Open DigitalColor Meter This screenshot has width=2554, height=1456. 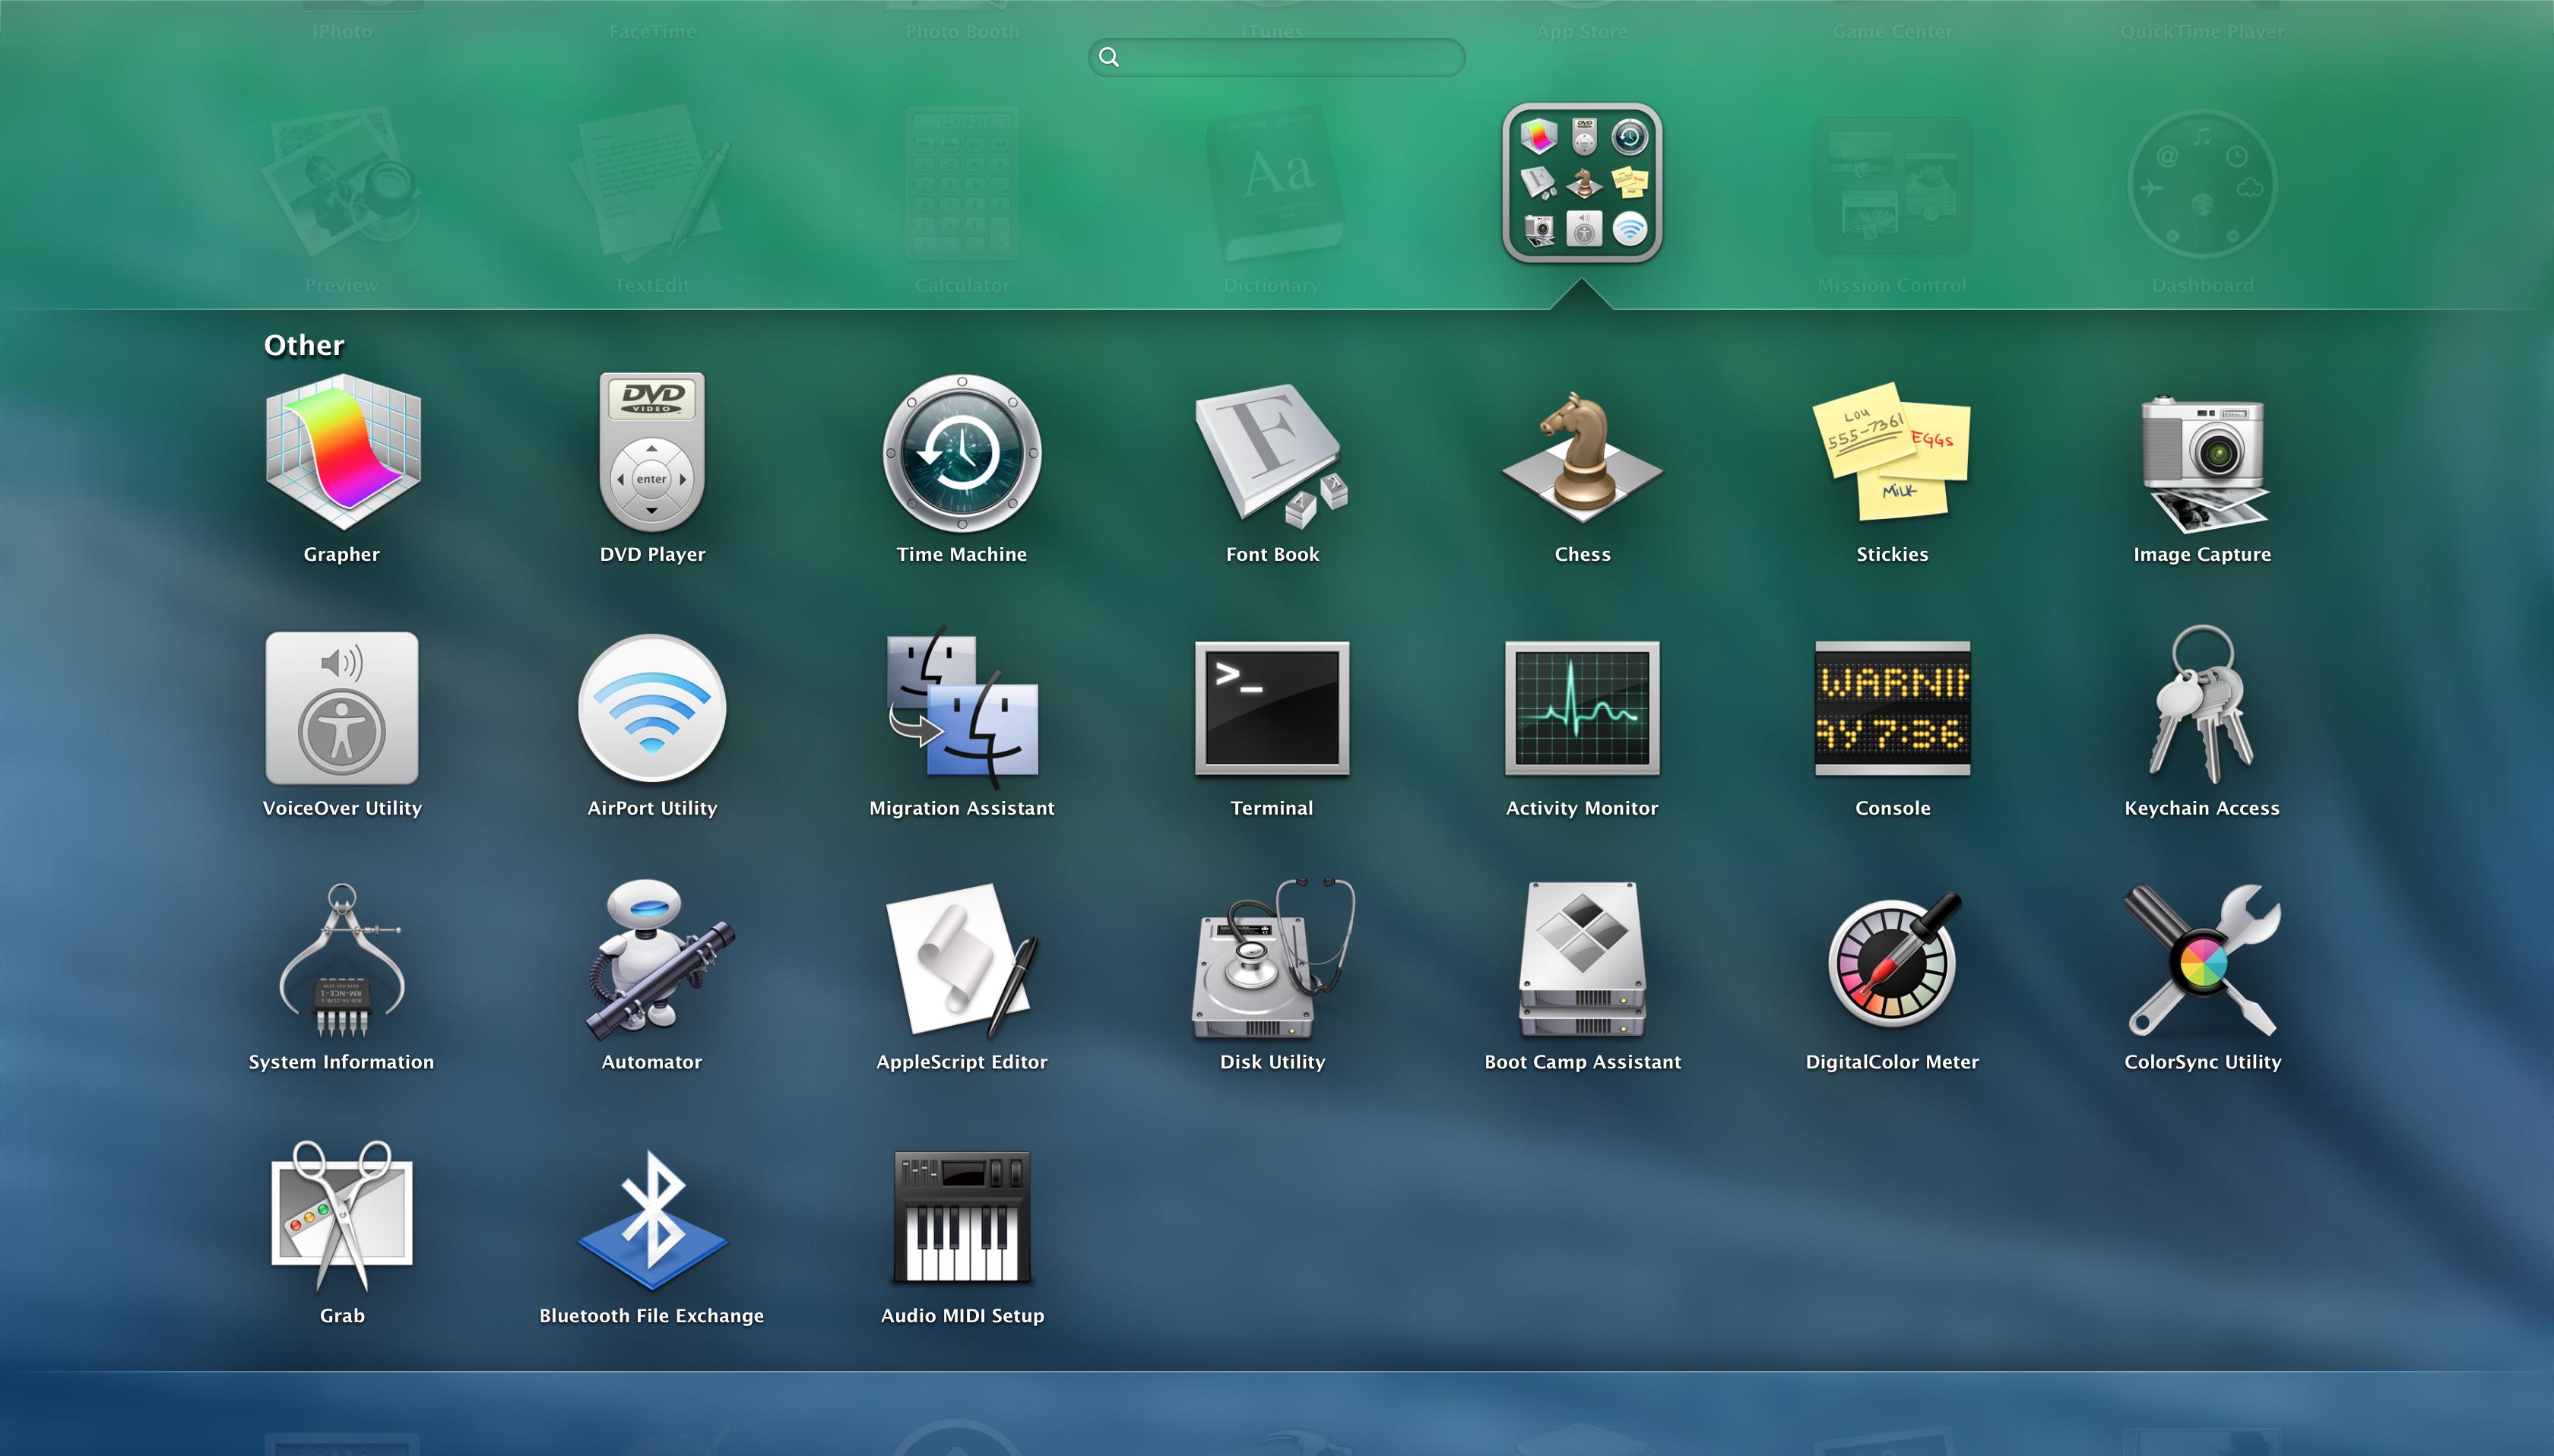click(x=1892, y=962)
